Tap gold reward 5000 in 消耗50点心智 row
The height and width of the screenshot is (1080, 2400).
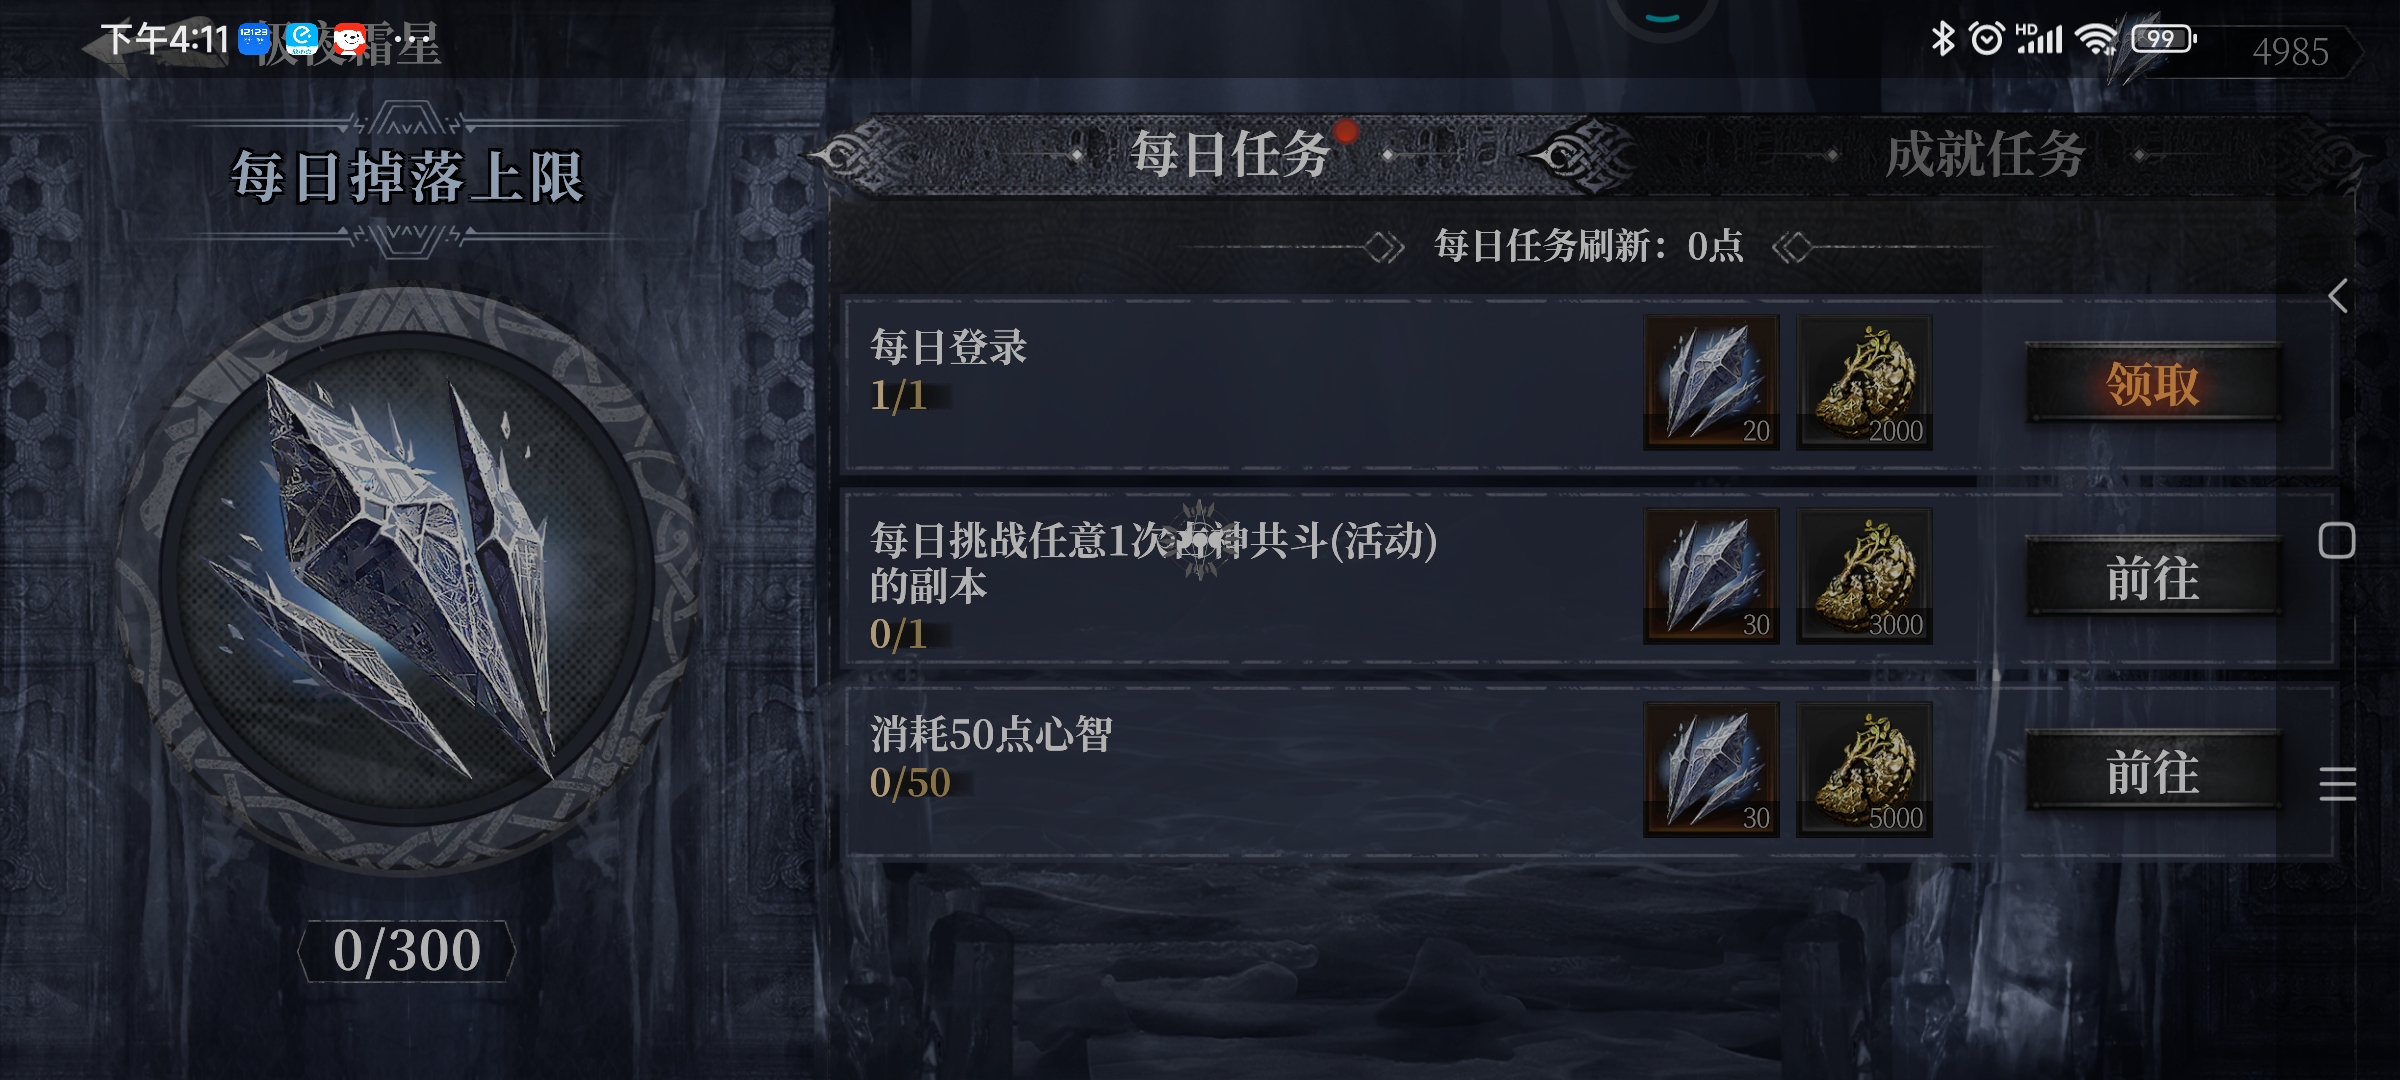1864,769
